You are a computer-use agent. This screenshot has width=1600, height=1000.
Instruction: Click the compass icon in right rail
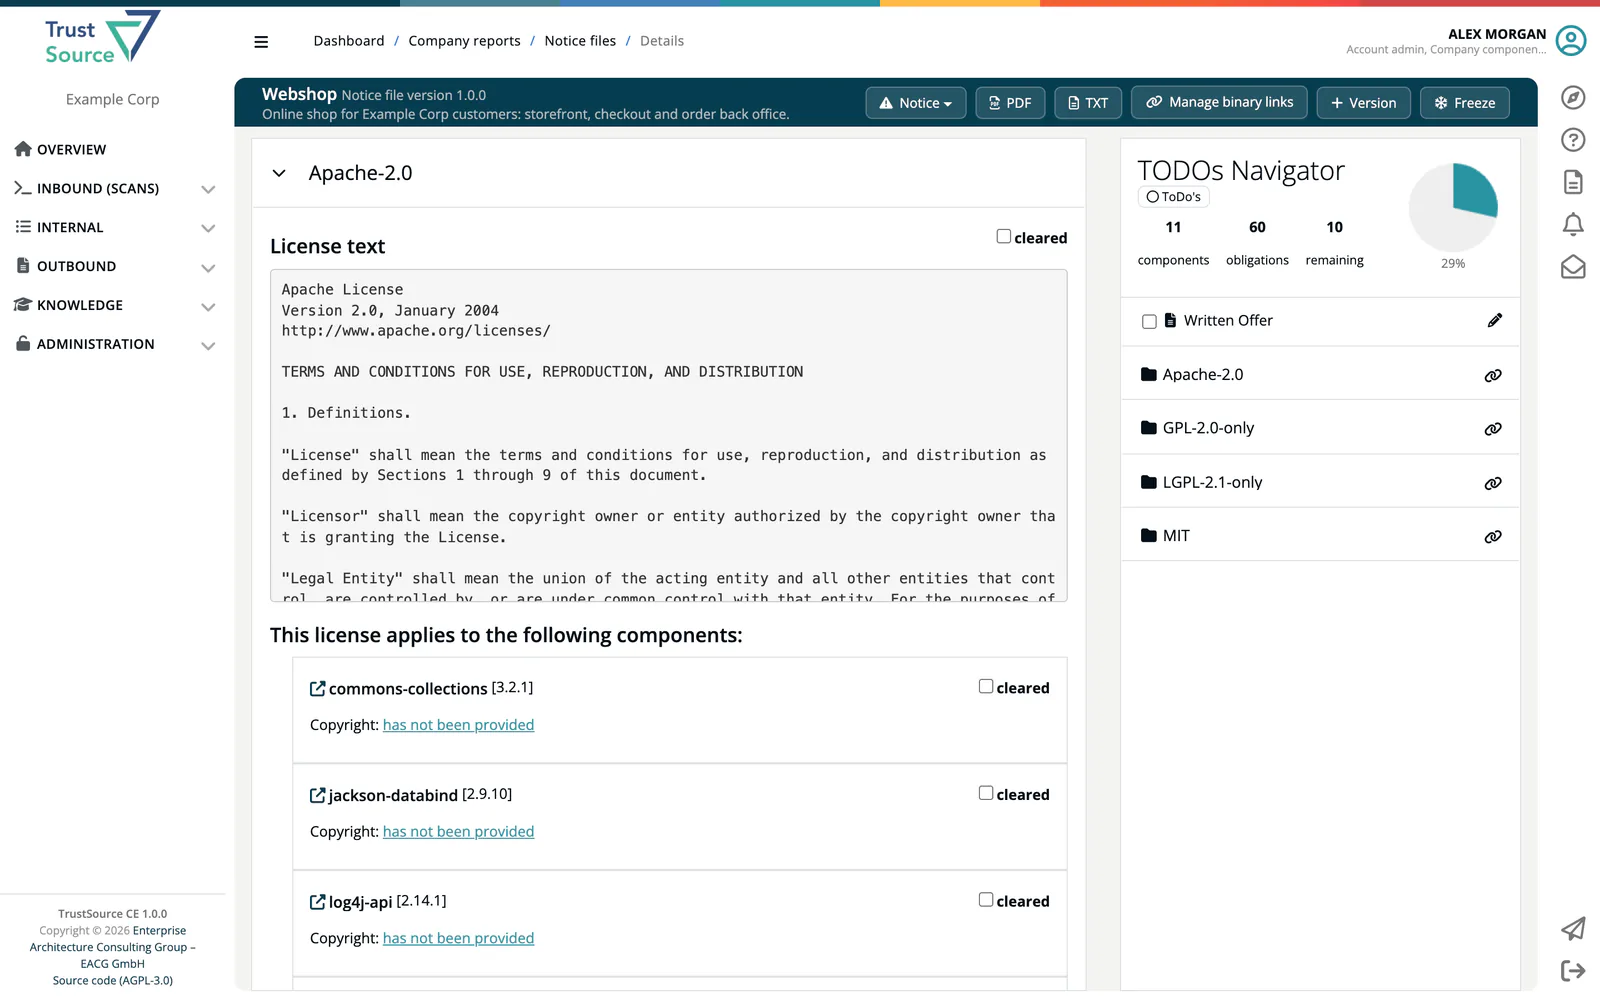click(x=1573, y=97)
